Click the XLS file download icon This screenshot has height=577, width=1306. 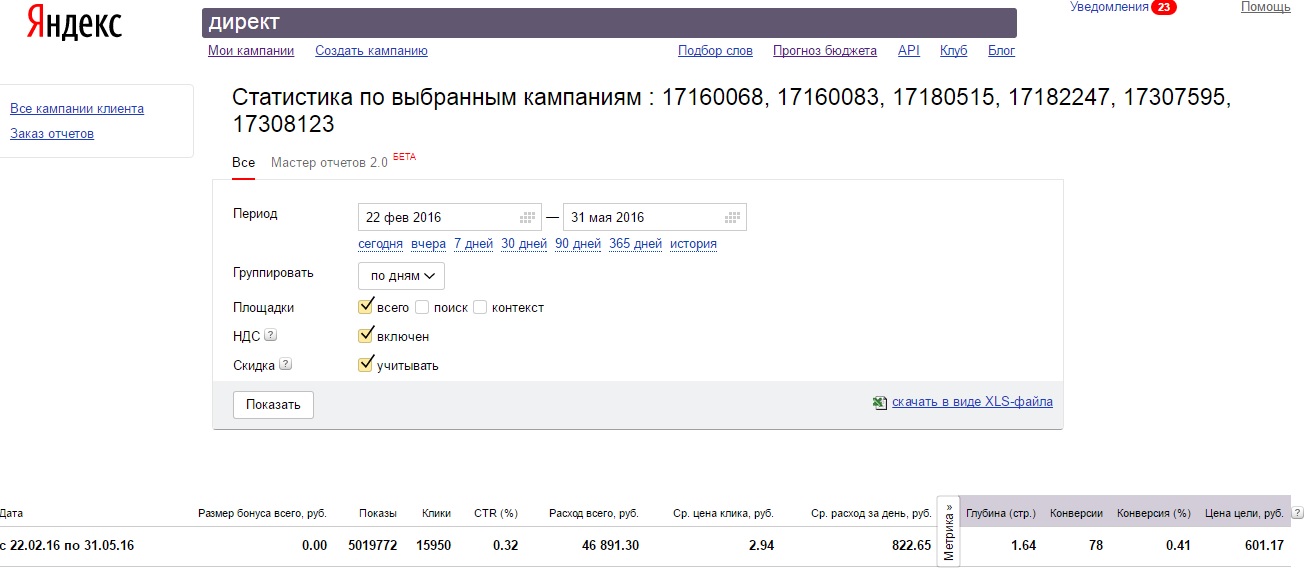880,402
